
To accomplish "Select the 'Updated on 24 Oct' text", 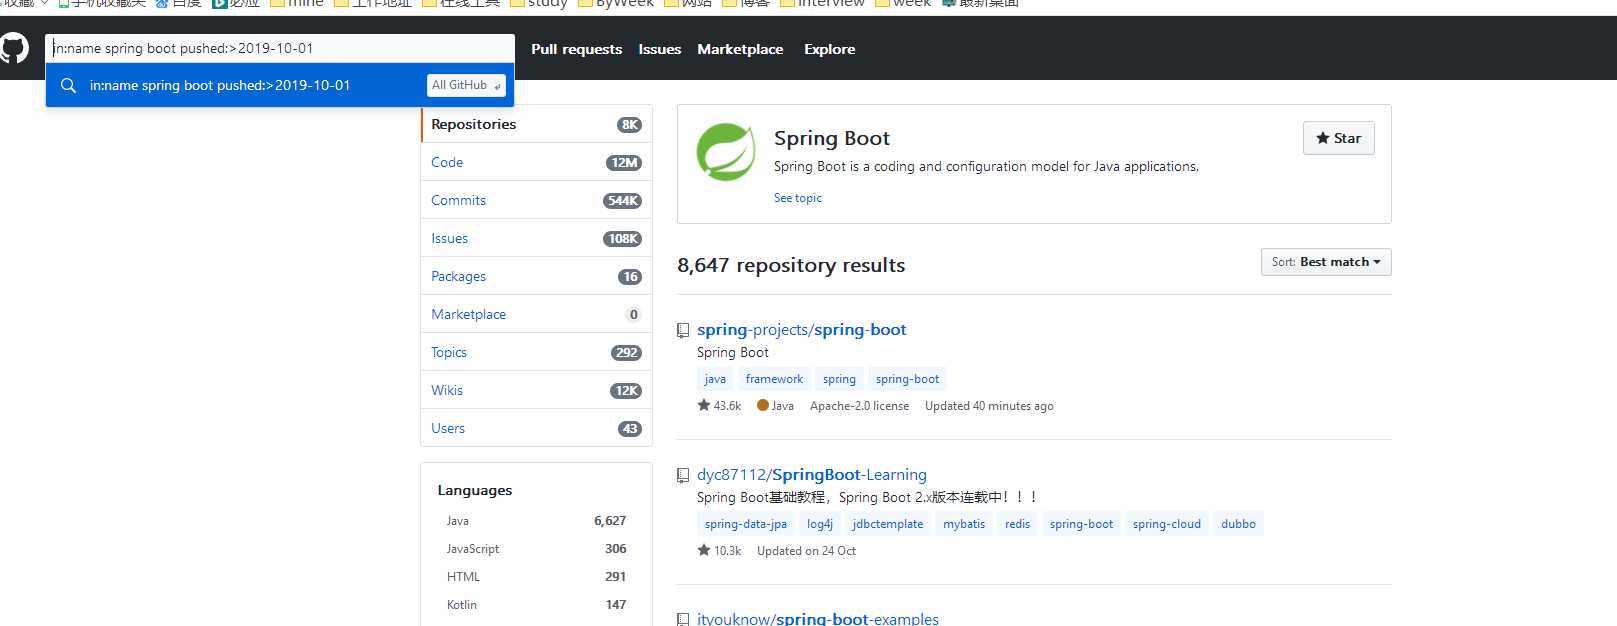I will 806,551.
